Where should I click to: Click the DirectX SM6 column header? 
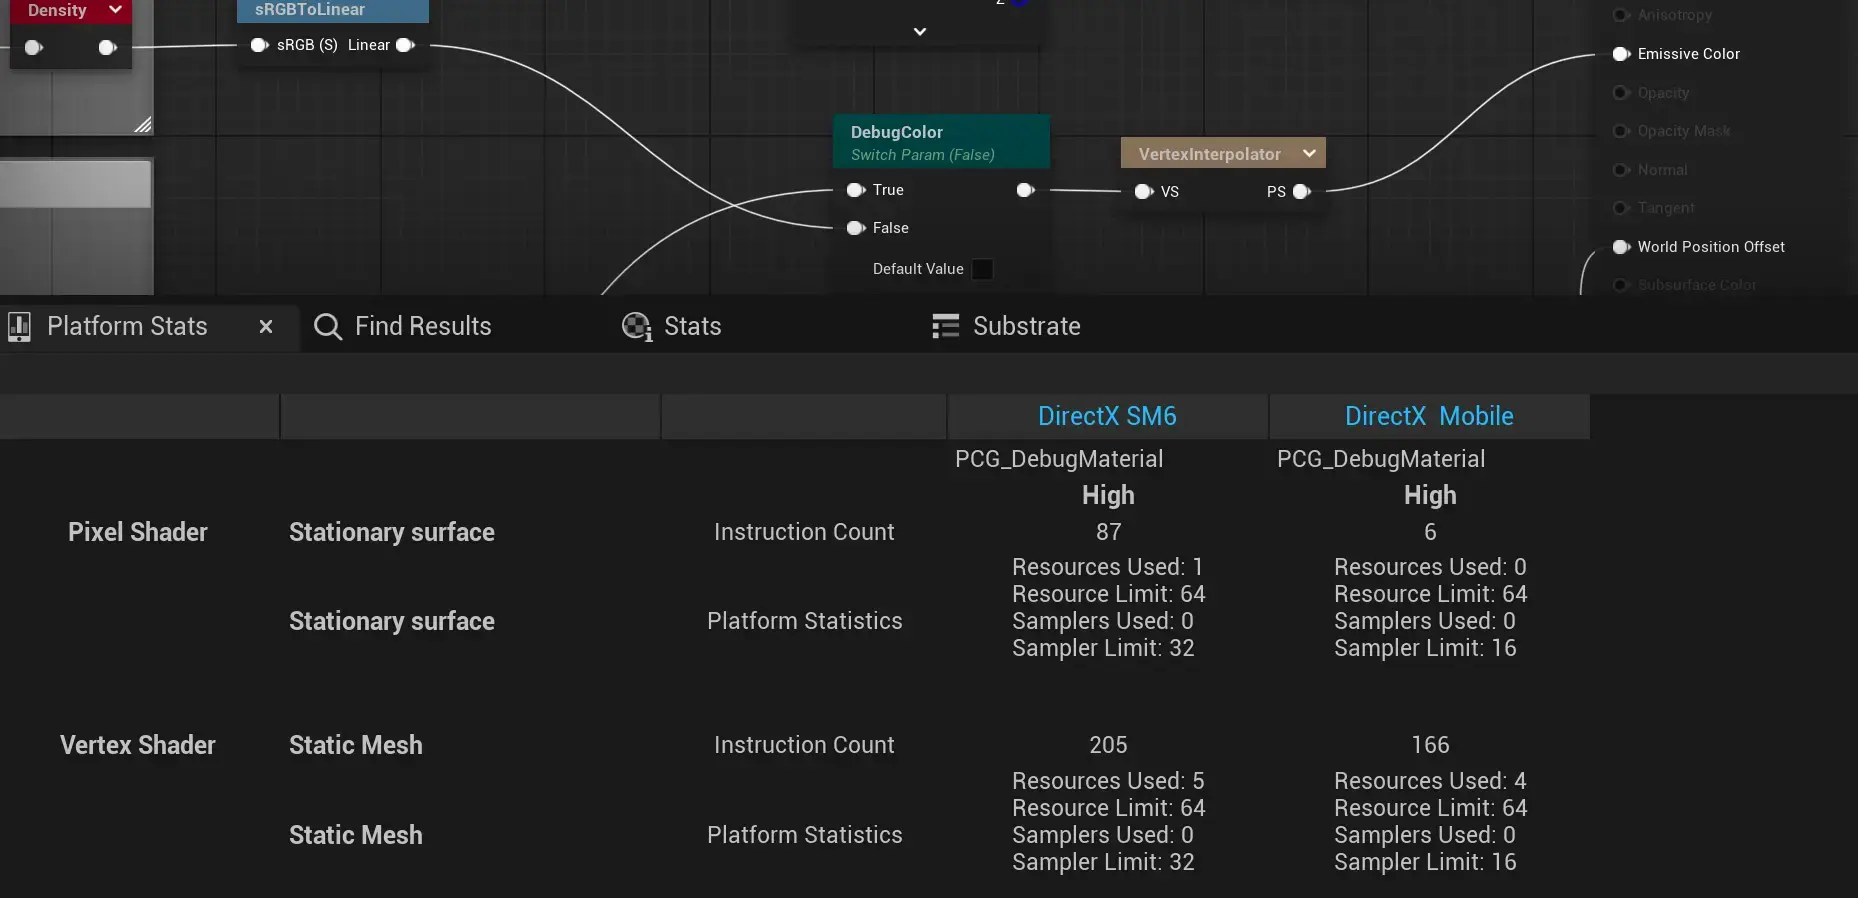click(x=1107, y=416)
